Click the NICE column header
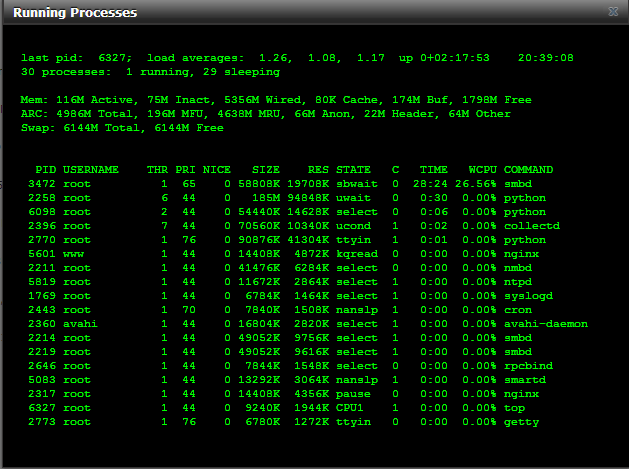 point(217,170)
